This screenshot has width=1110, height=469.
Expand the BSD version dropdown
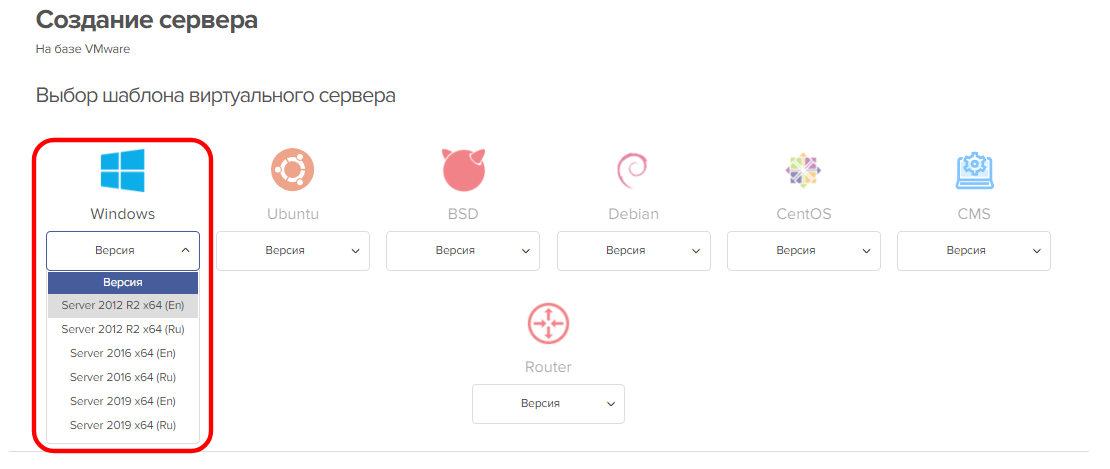tap(463, 250)
